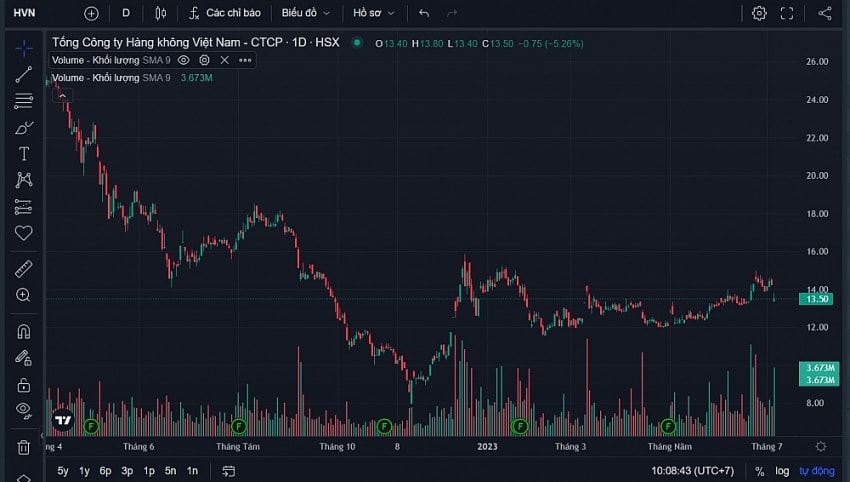
Task: Toggle log scale mode
Action: (x=782, y=471)
